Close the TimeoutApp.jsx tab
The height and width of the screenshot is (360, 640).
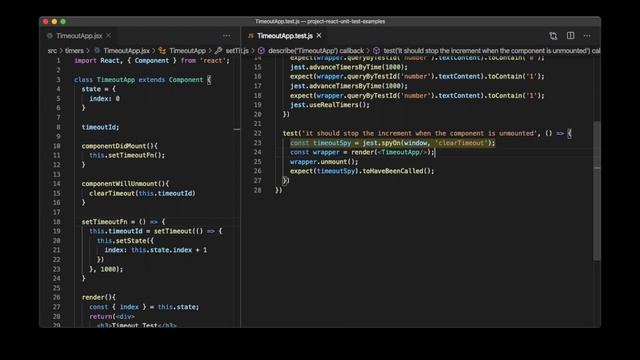point(109,36)
